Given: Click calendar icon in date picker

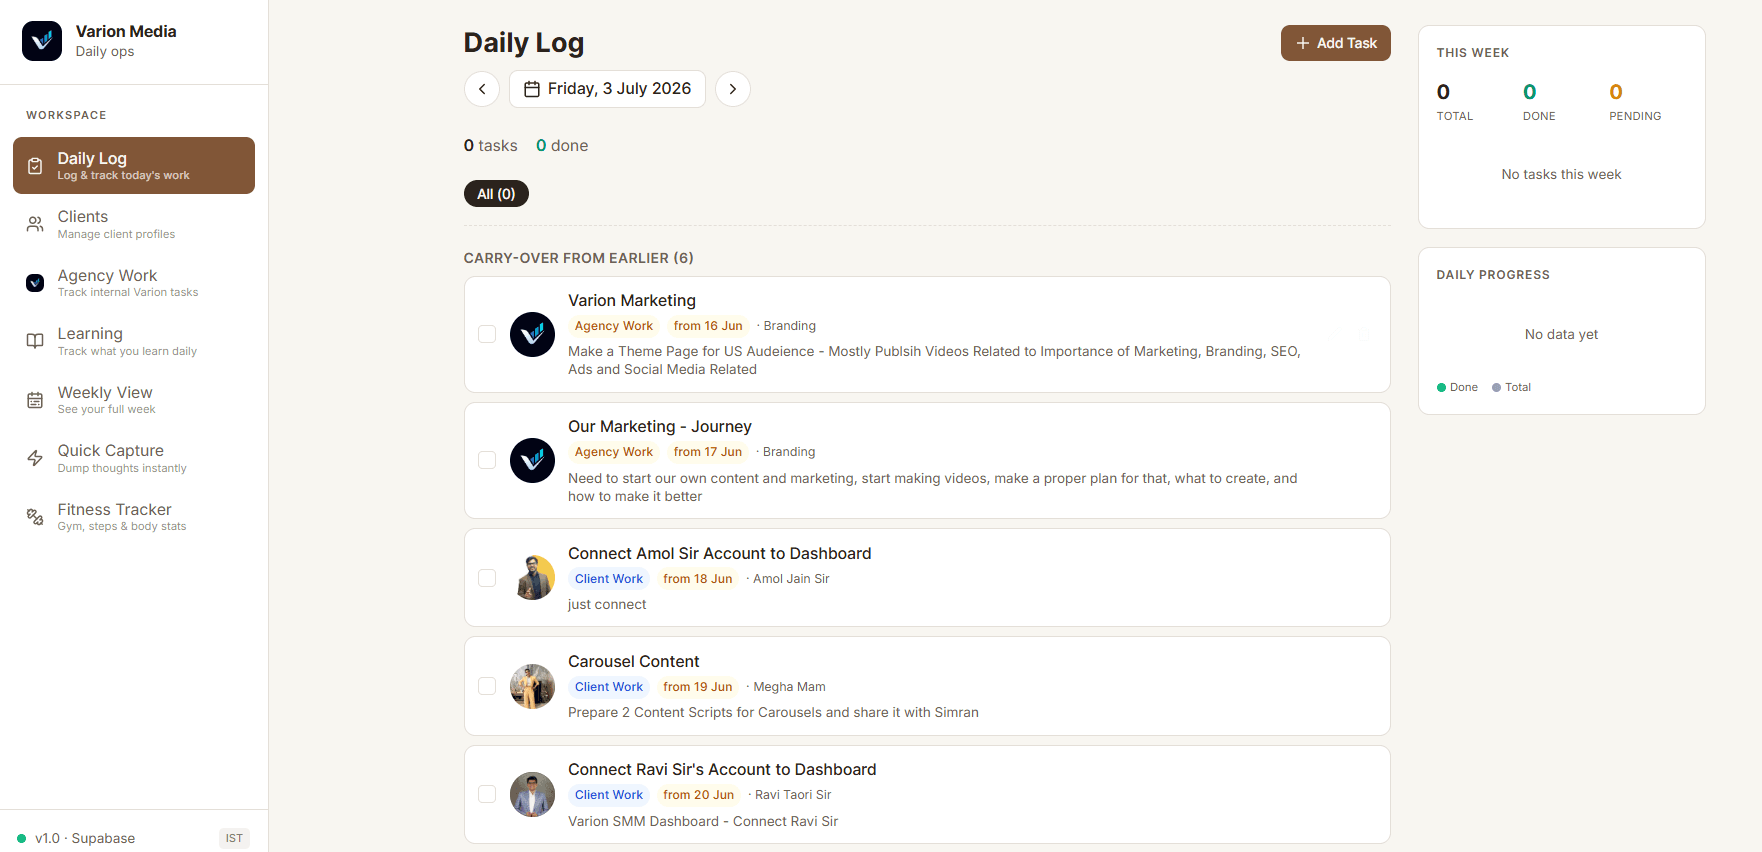Looking at the screenshot, I should [532, 89].
